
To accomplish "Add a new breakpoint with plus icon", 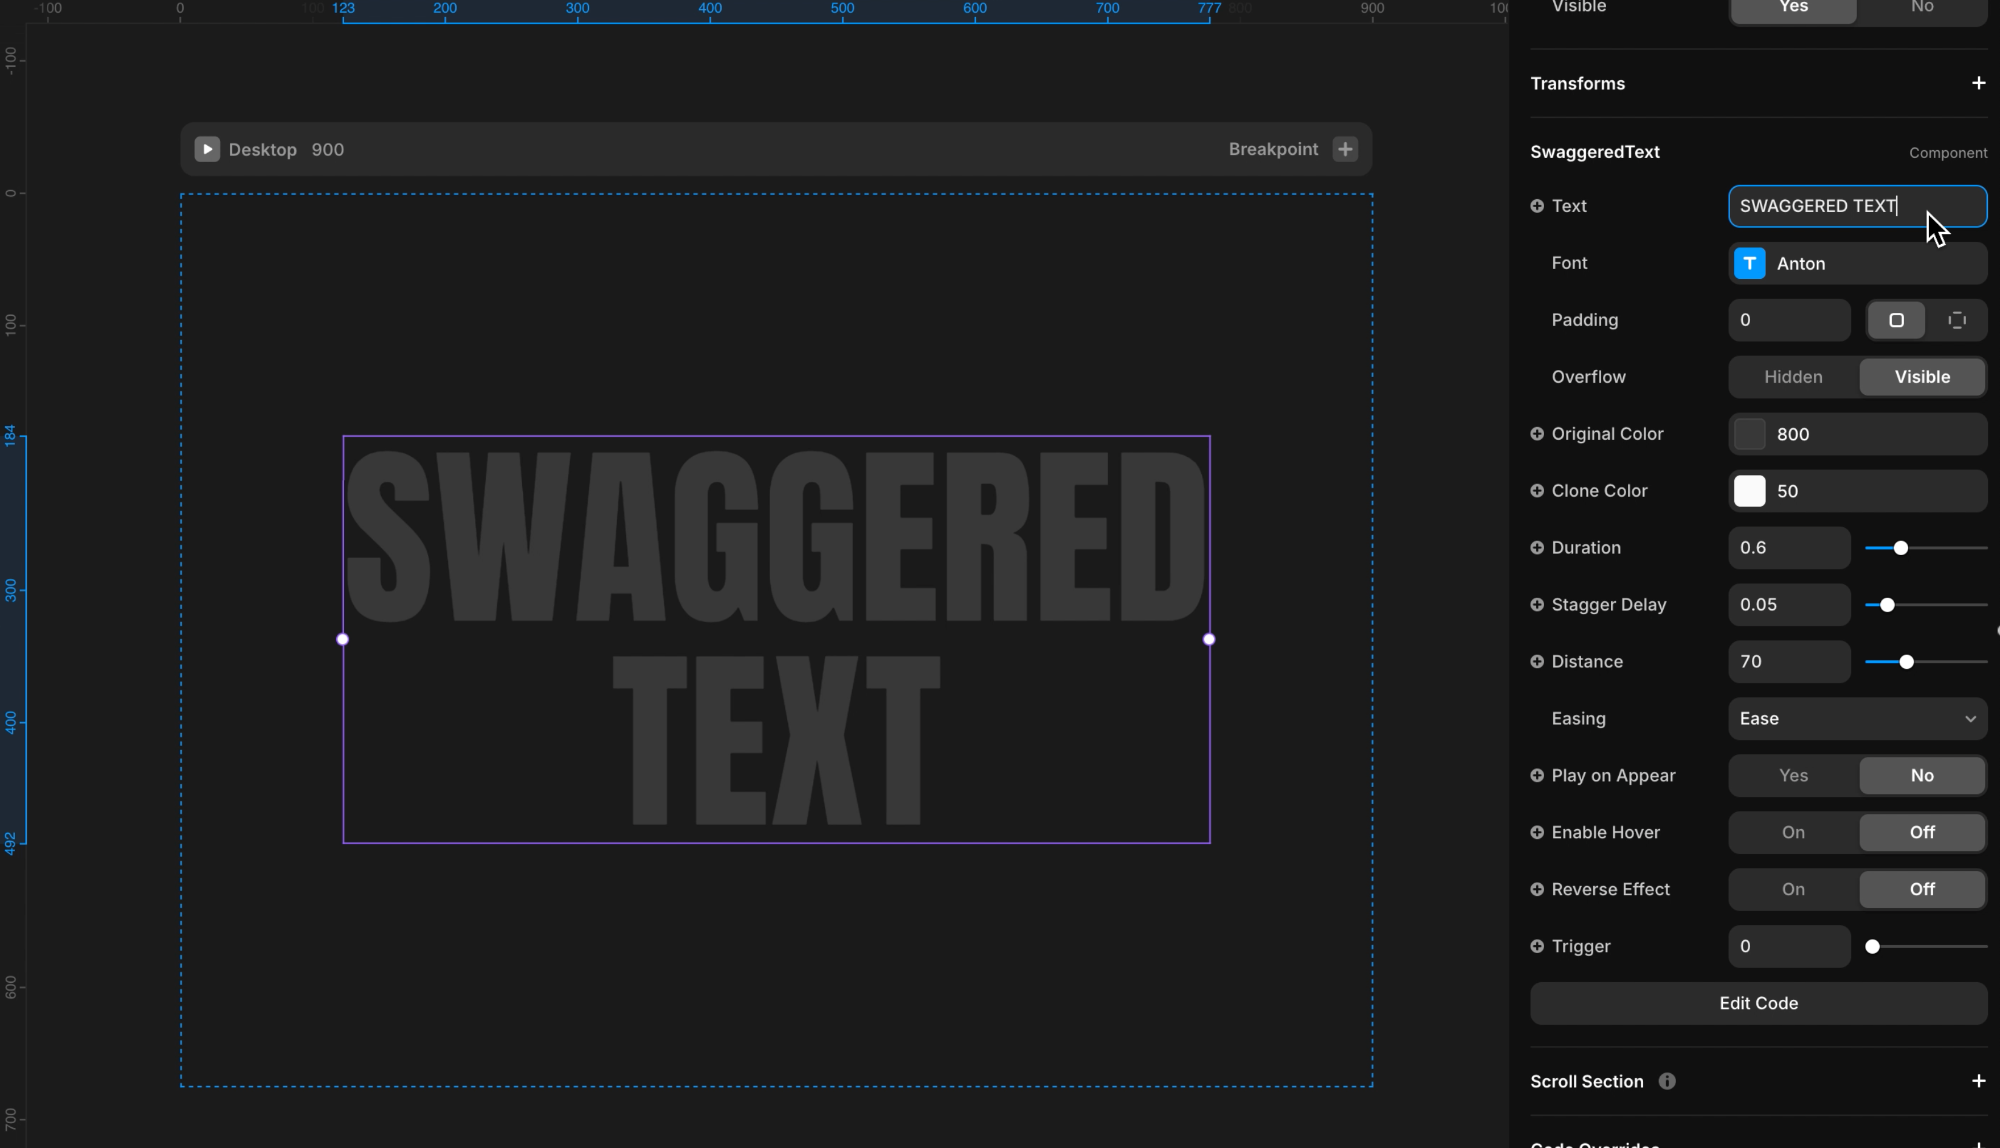I will pos(1345,149).
